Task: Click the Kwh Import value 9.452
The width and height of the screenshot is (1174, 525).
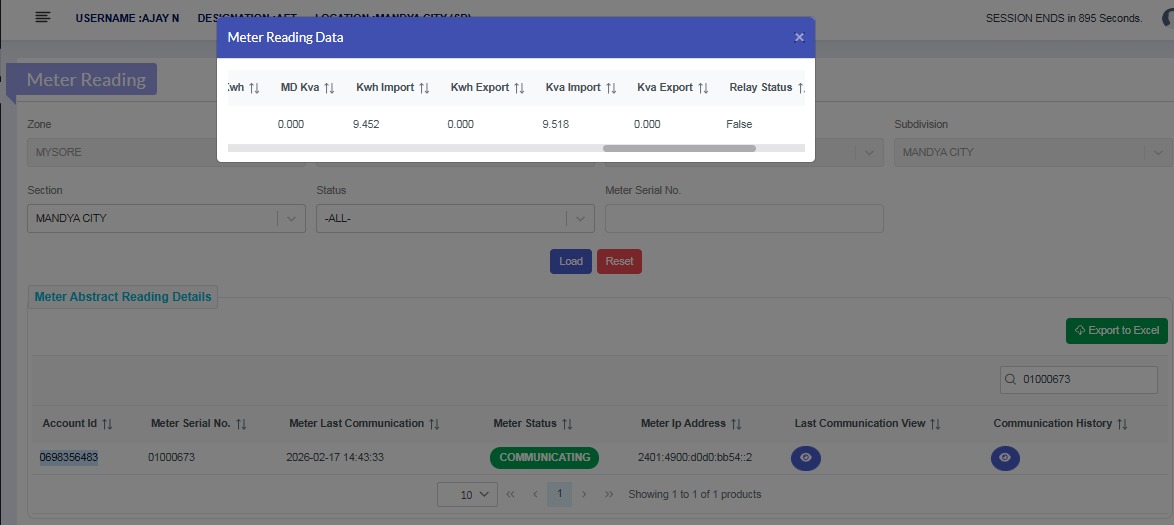Action: pyautogui.click(x=366, y=124)
